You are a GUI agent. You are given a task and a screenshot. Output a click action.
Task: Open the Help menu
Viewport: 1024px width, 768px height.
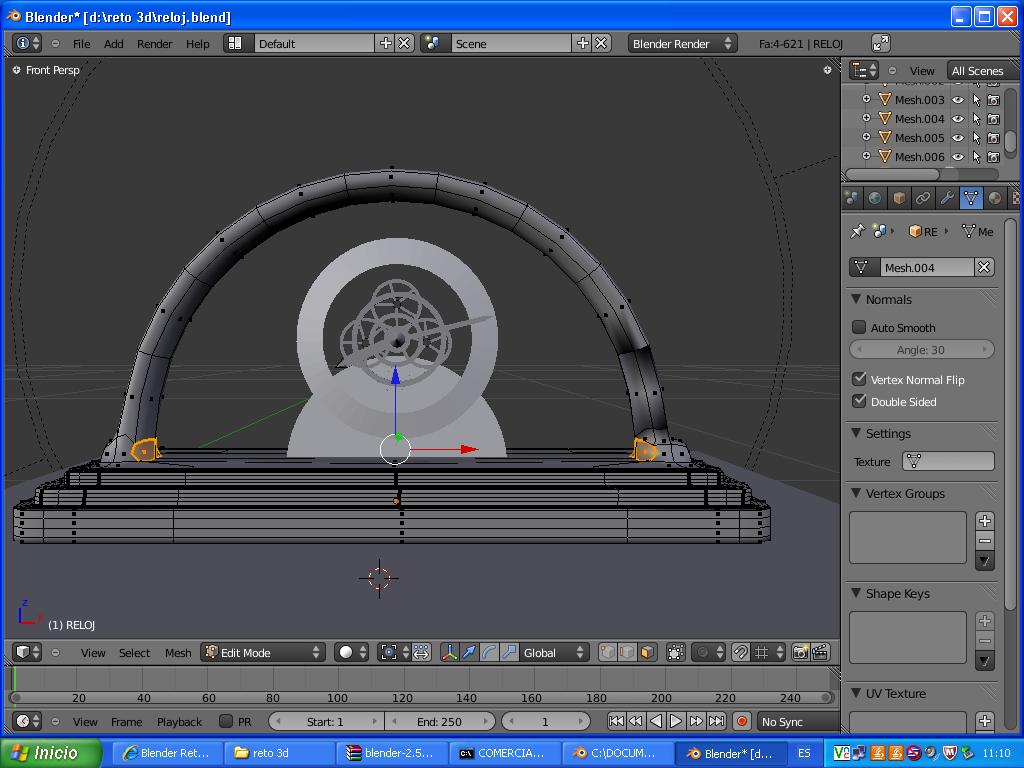click(198, 43)
